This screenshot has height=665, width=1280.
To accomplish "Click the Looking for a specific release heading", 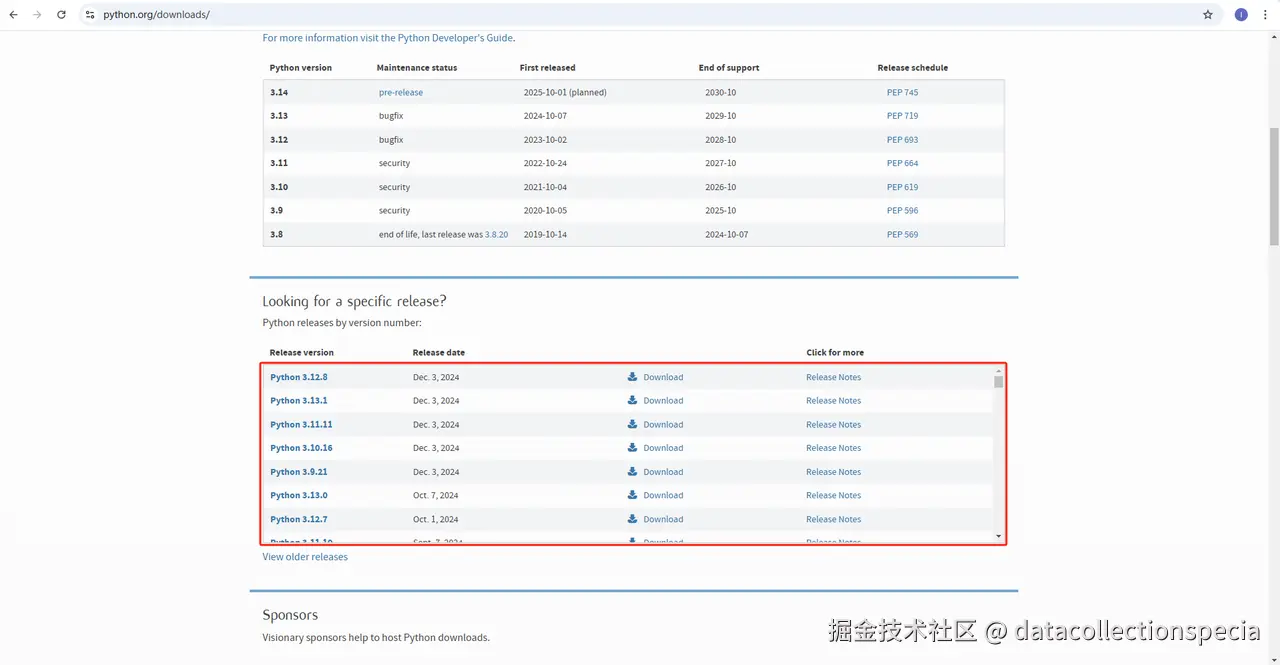I will tap(354, 301).
